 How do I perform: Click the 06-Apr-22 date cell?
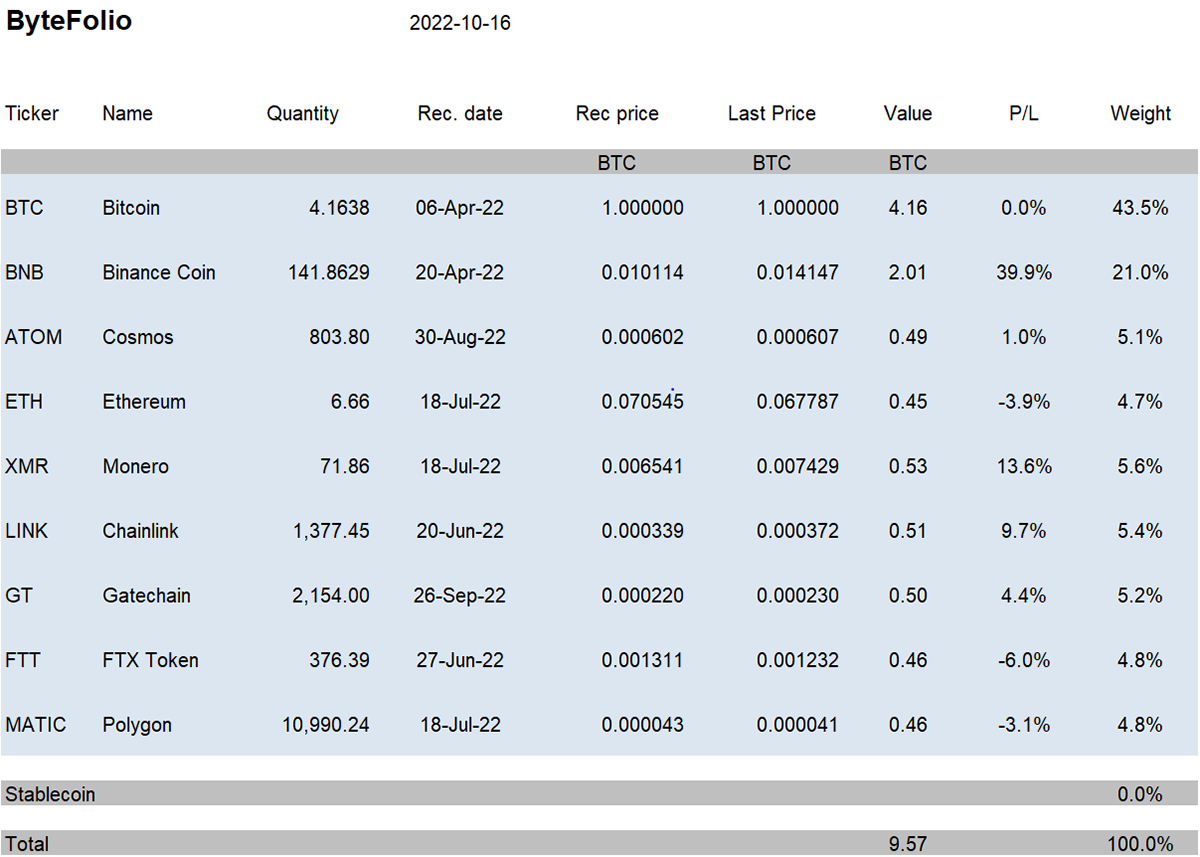click(x=460, y=208)
